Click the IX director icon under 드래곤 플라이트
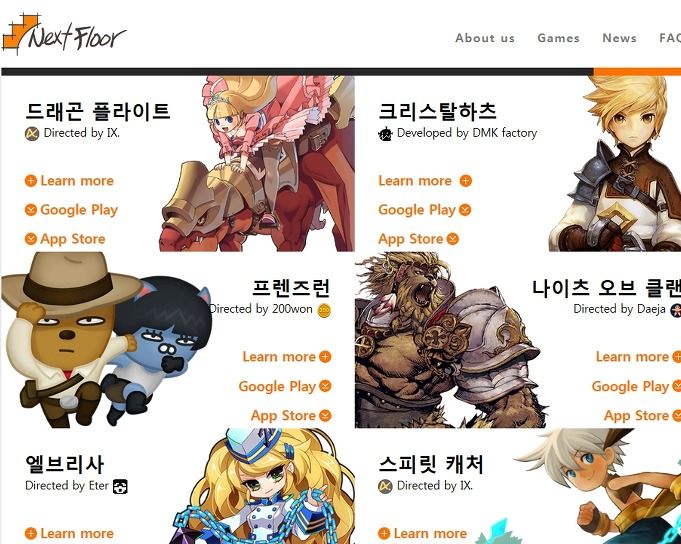This screenshot has width=681, height=544. [32, 133]
